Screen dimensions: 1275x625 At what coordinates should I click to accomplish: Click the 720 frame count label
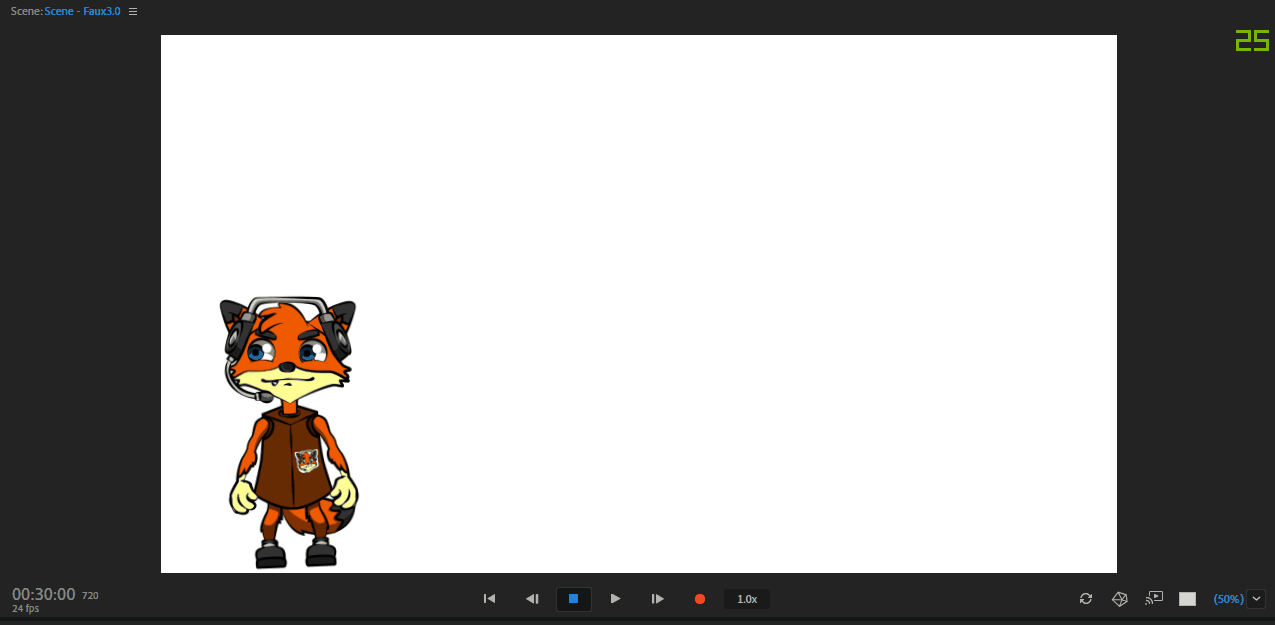pos(90,595)
